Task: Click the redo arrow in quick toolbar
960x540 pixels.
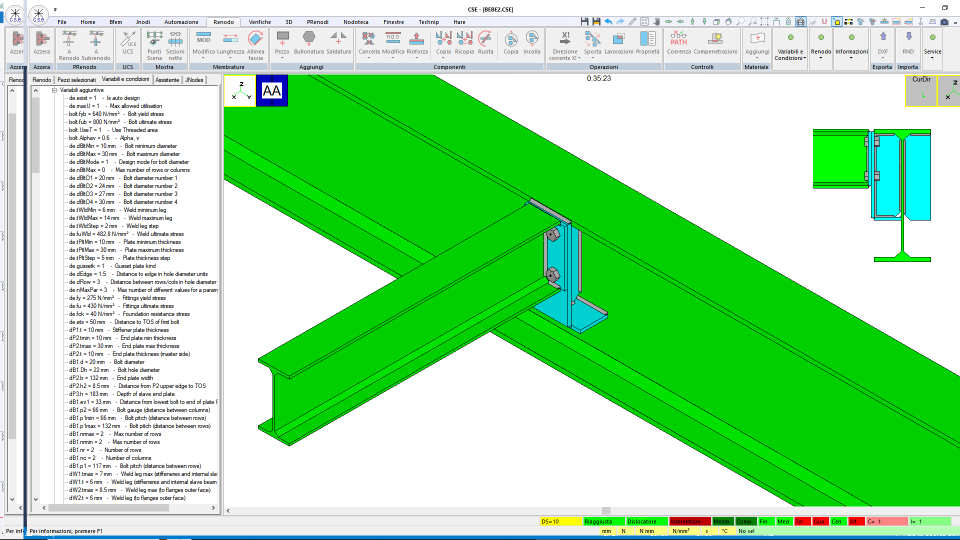Action: (x=620, y=21)
